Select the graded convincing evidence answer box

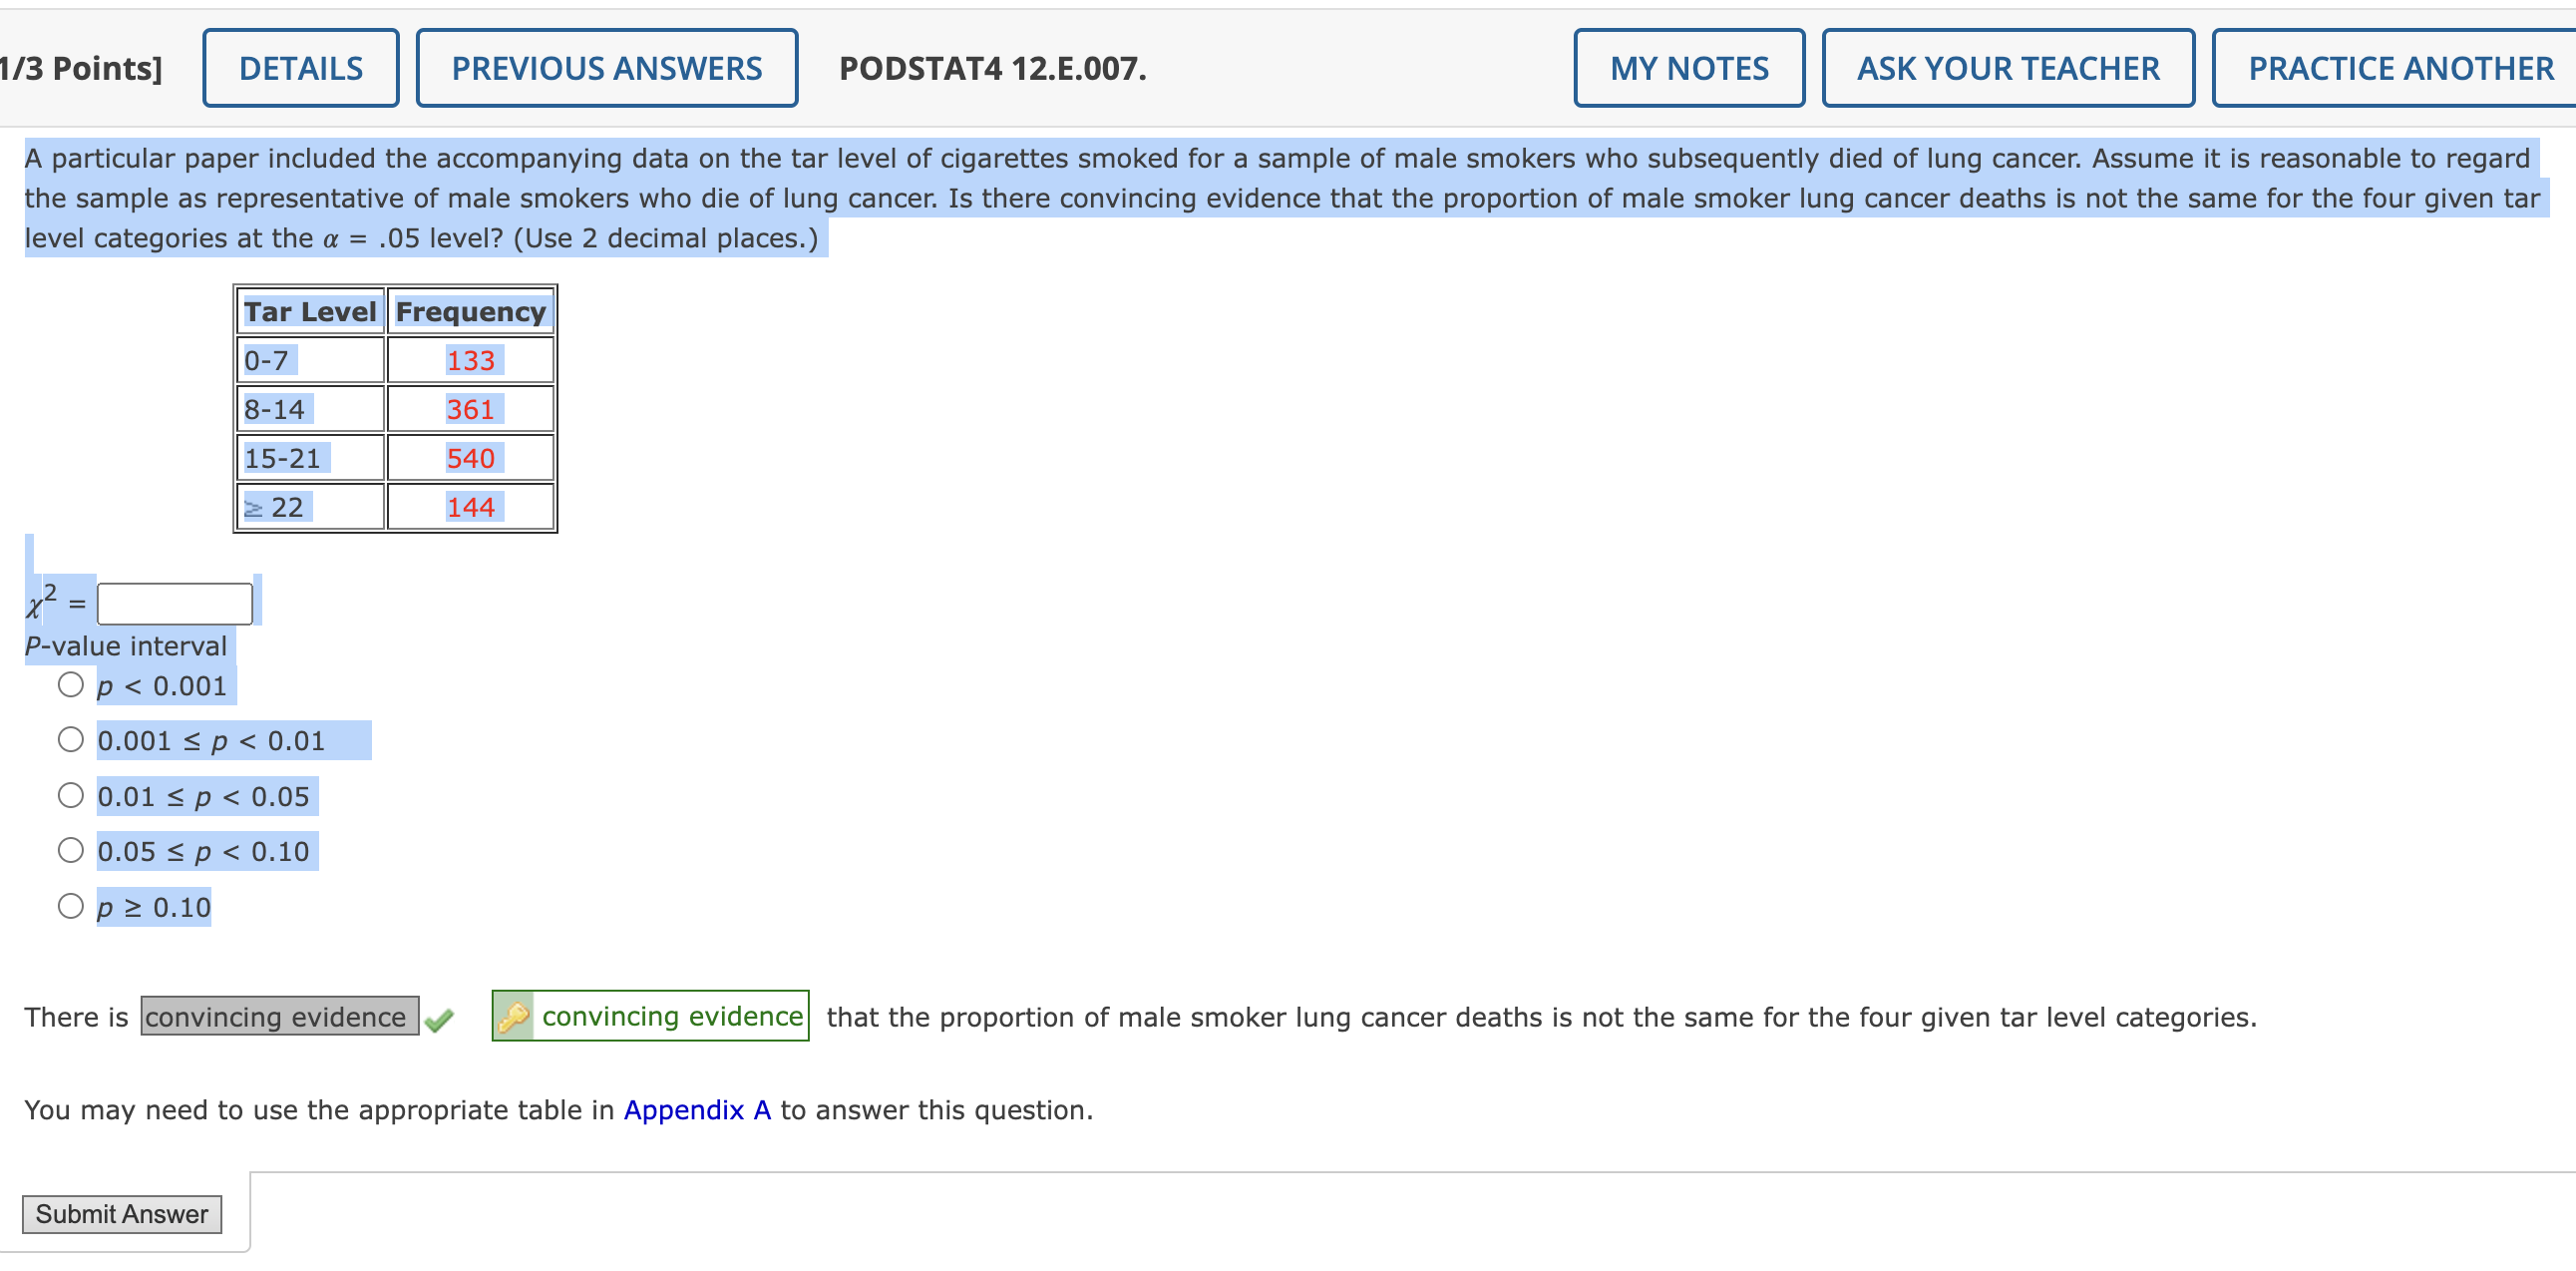pos(276,1017)
